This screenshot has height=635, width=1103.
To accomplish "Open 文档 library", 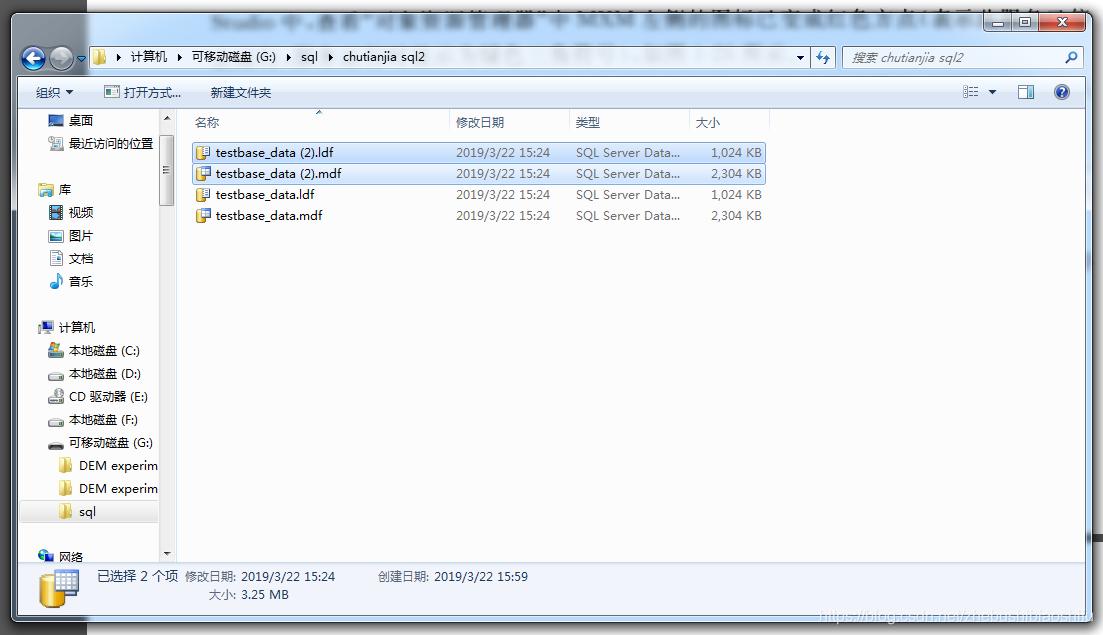I will (x=81, y=259).
